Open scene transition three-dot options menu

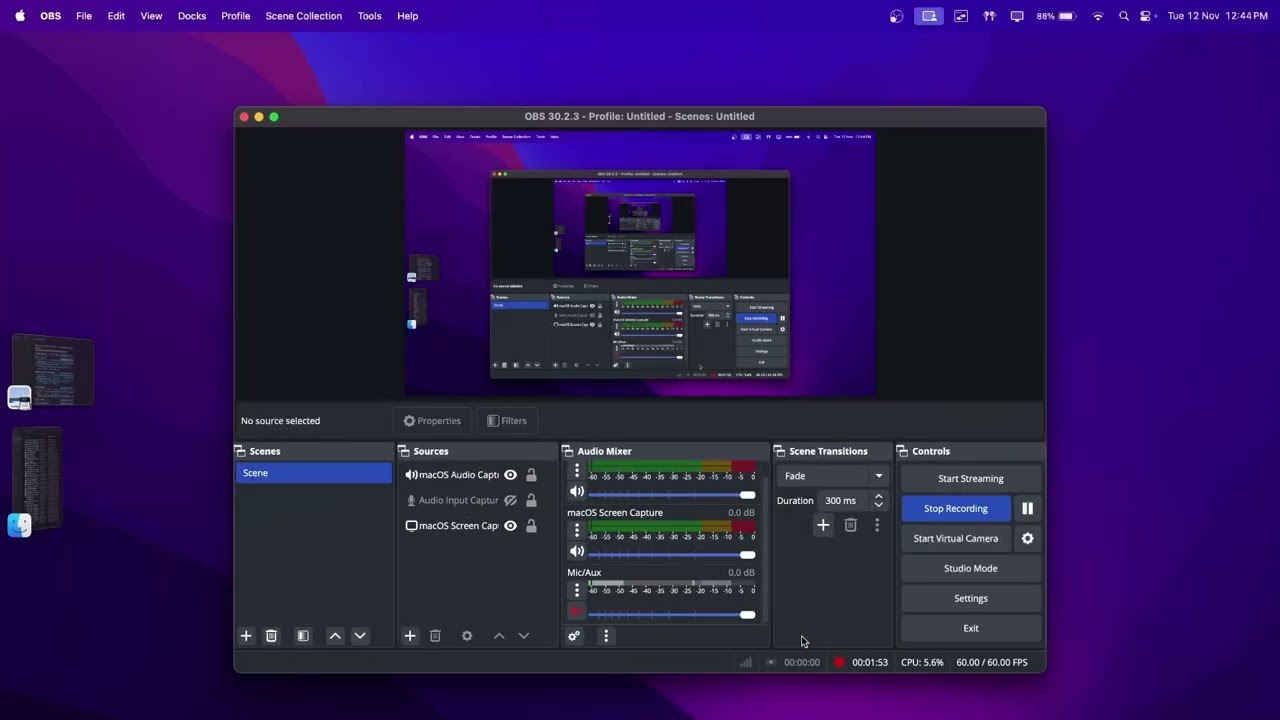point(877,525)
